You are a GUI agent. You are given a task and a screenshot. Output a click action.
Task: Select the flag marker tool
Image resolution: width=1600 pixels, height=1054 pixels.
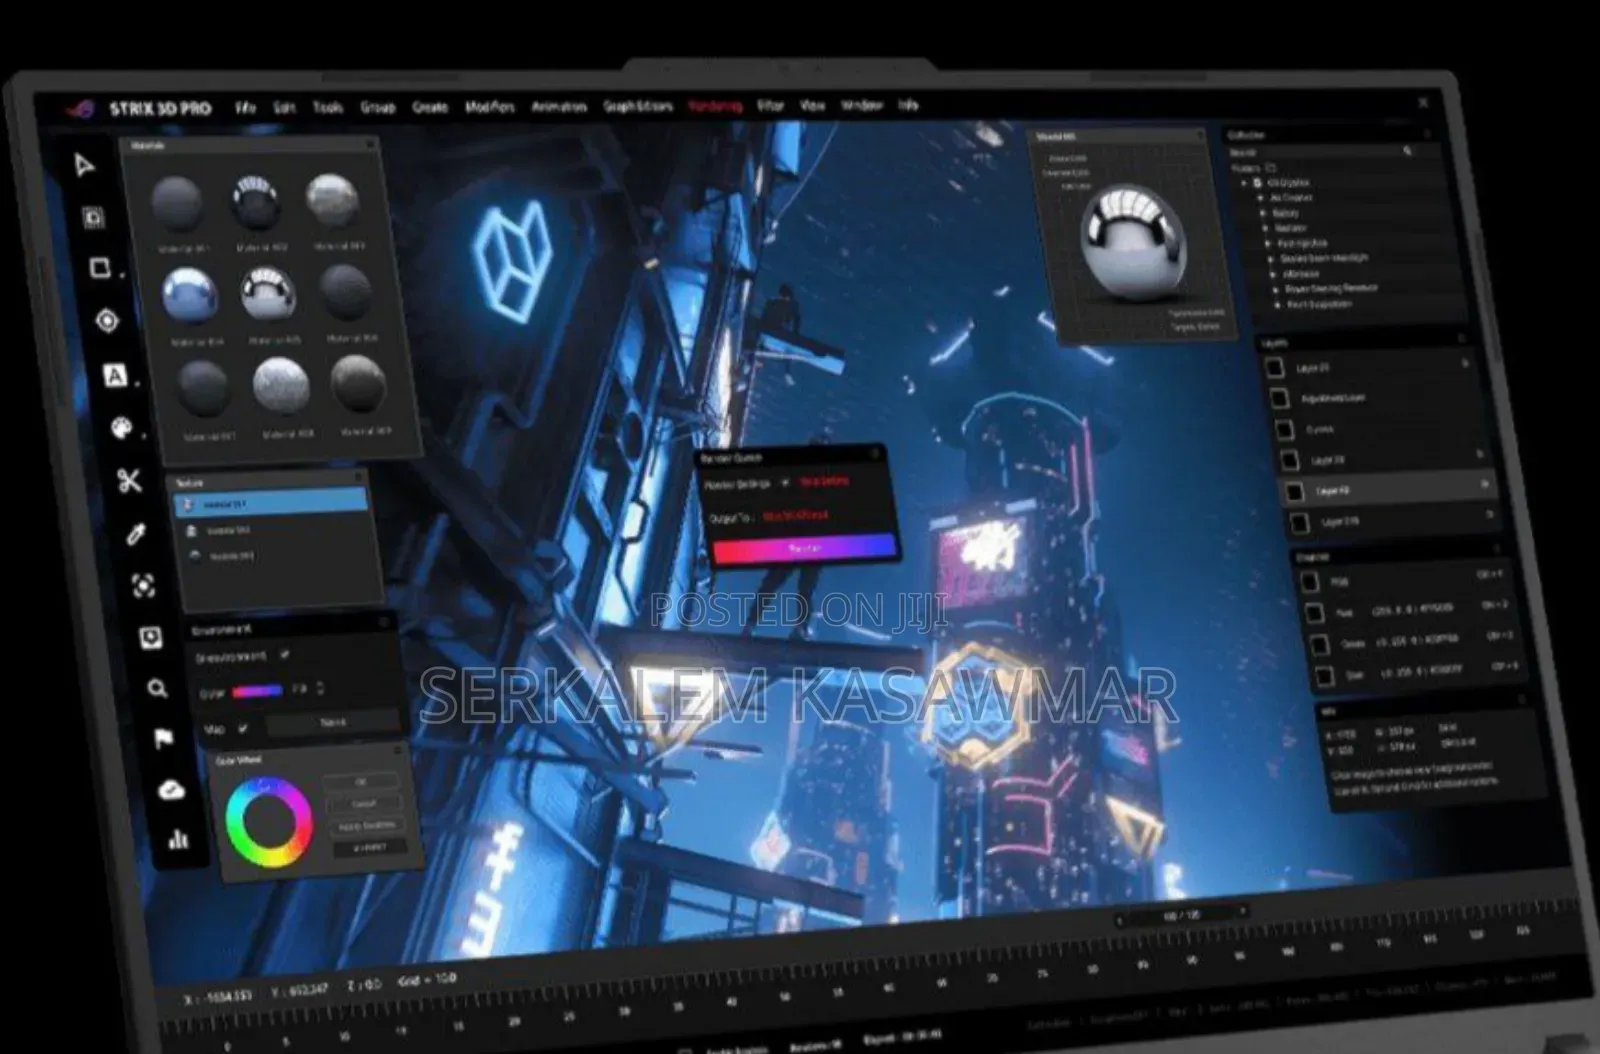pyautogui.click(x=163, y=738)
